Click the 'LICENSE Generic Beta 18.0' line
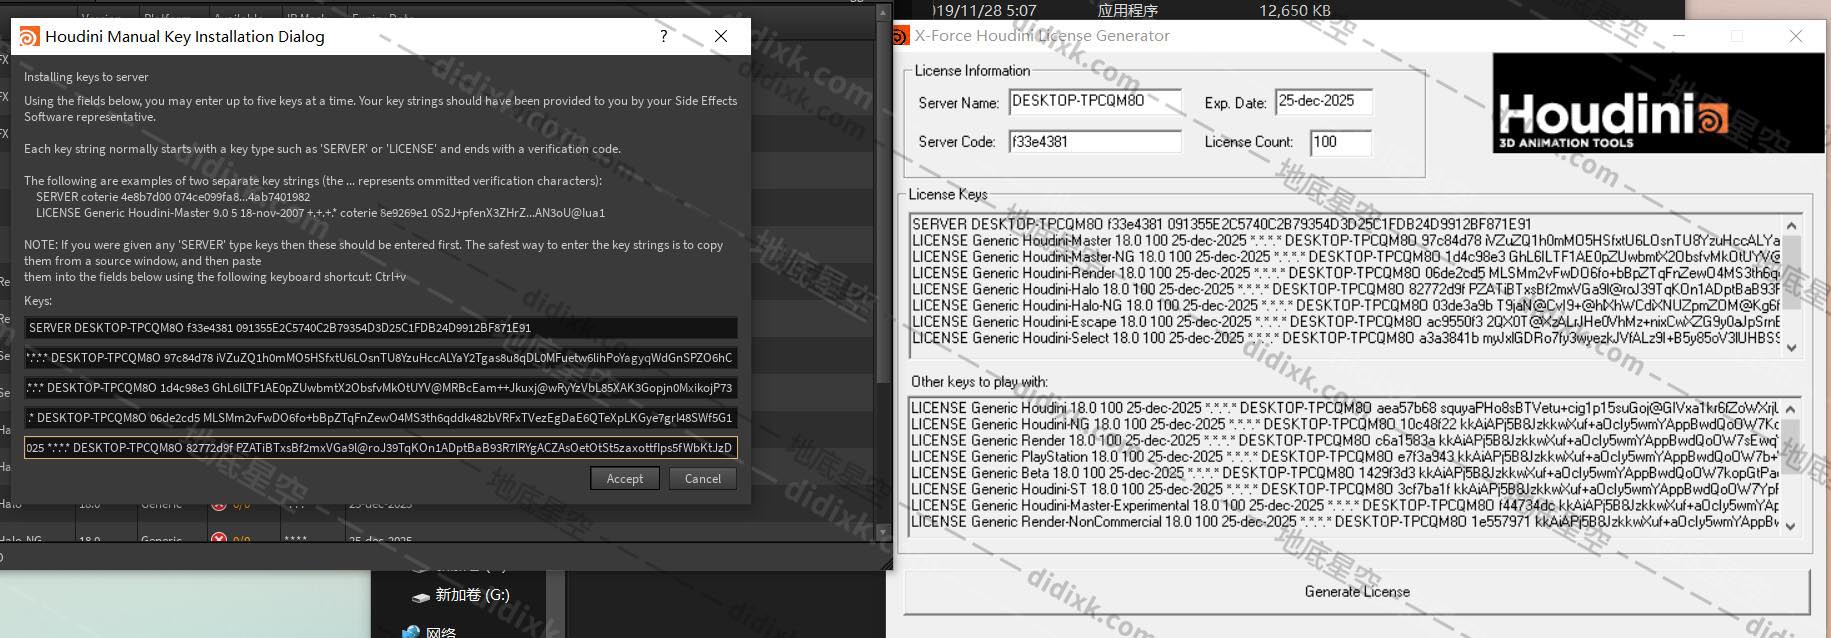The width and height of the screenshot is (1831, 638). coord(1345,473)
